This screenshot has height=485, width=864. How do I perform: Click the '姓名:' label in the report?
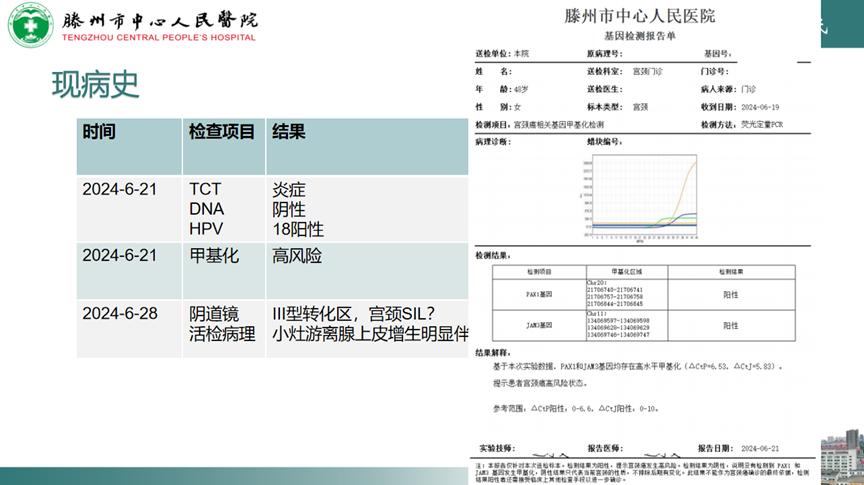494,72
